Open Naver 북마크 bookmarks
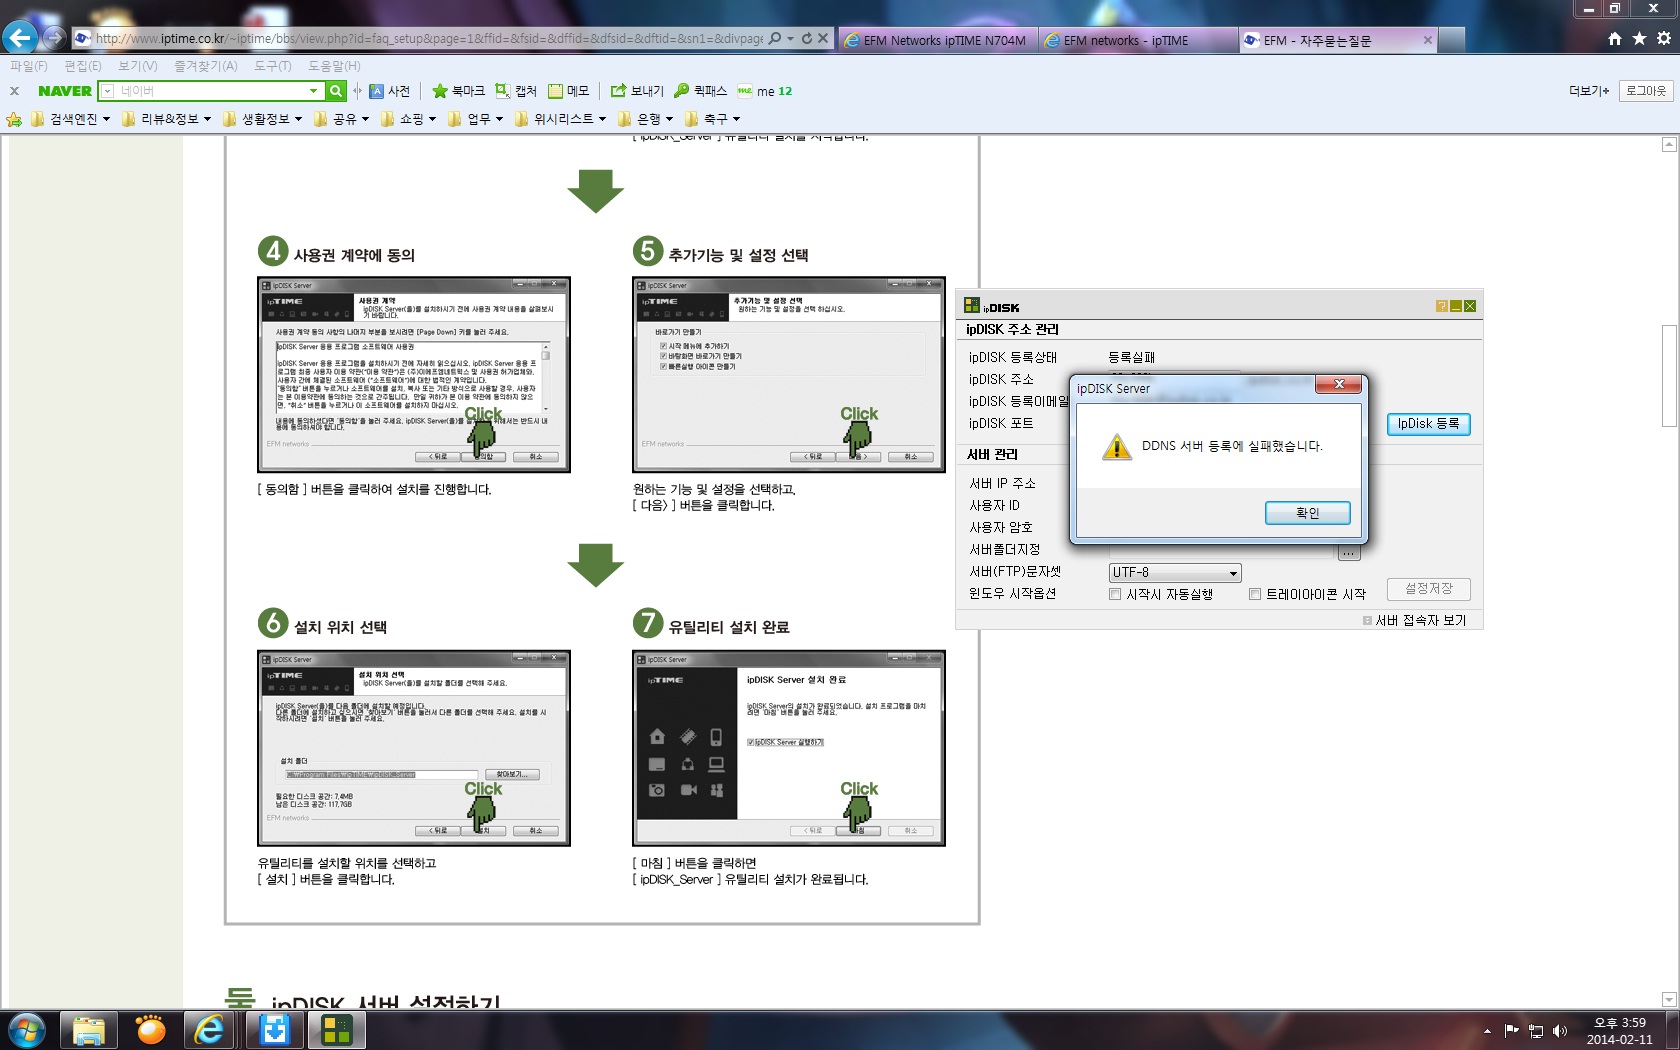 pyautogui.click(x=458, y=91)
